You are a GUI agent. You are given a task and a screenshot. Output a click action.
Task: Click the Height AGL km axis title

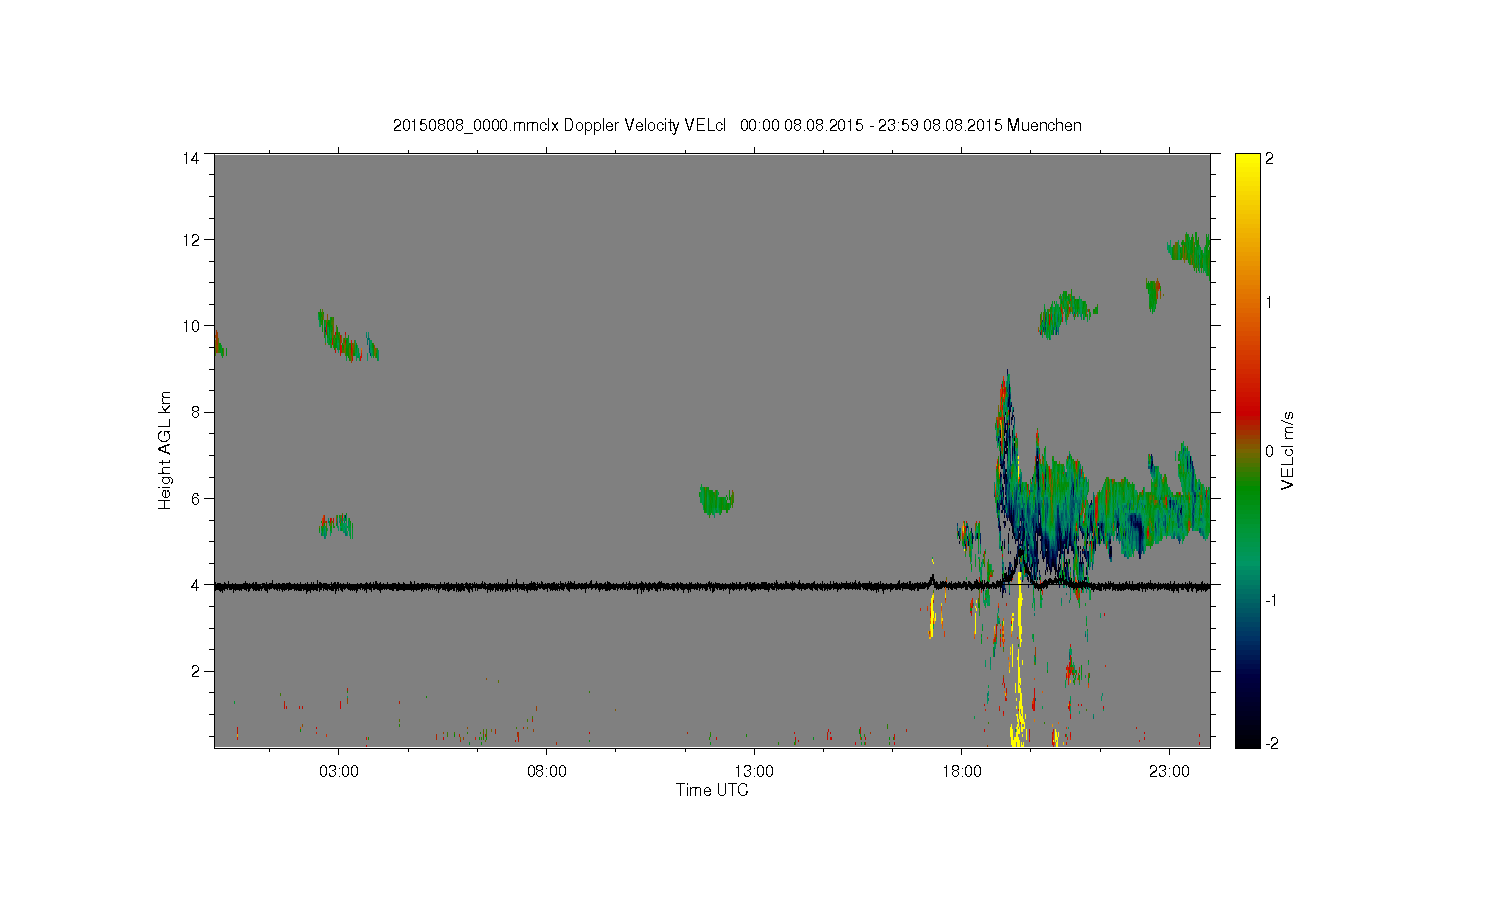pyautogui.click(x=165, y=450)
